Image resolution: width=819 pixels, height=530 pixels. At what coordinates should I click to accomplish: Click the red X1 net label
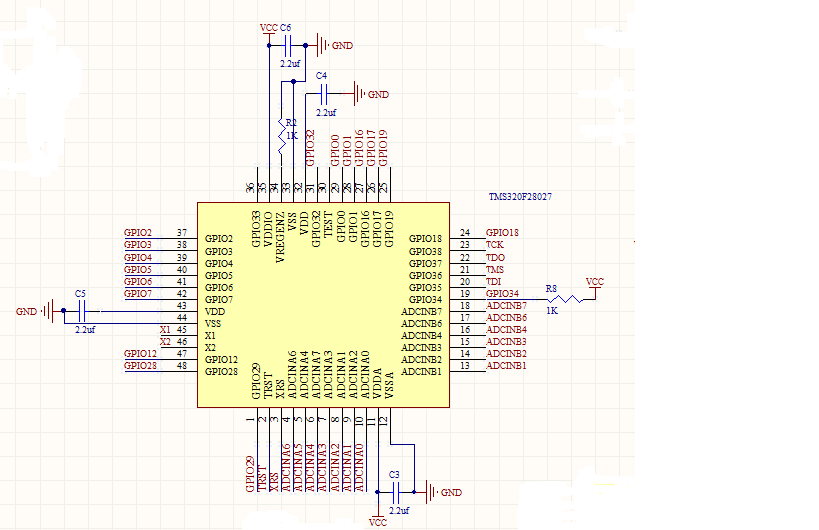(166, 329)
